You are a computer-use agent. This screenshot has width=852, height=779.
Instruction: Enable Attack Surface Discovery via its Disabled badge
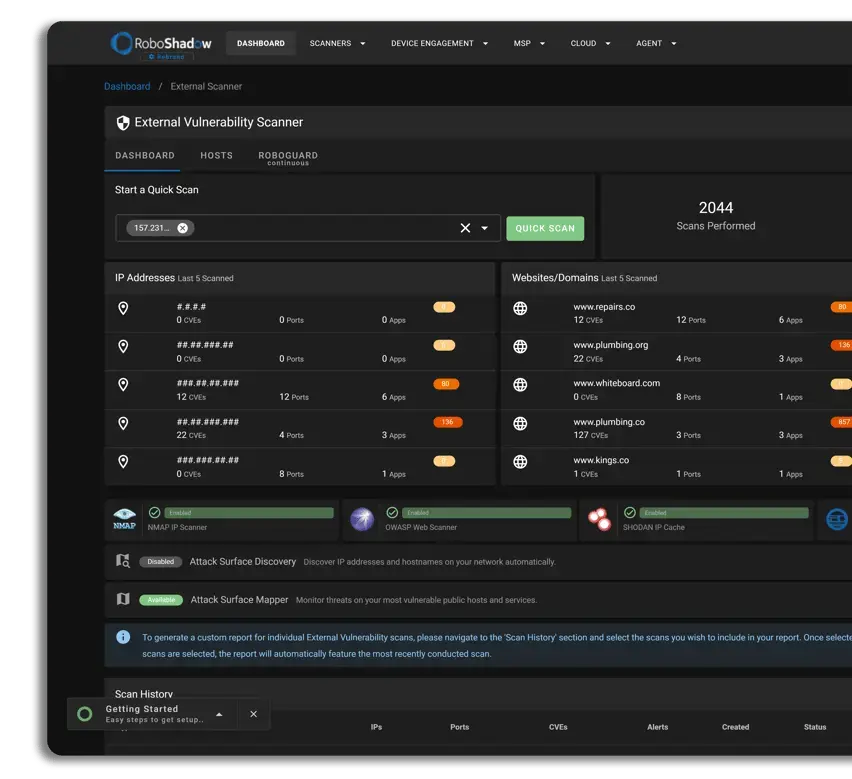click(x=161, y=562)
